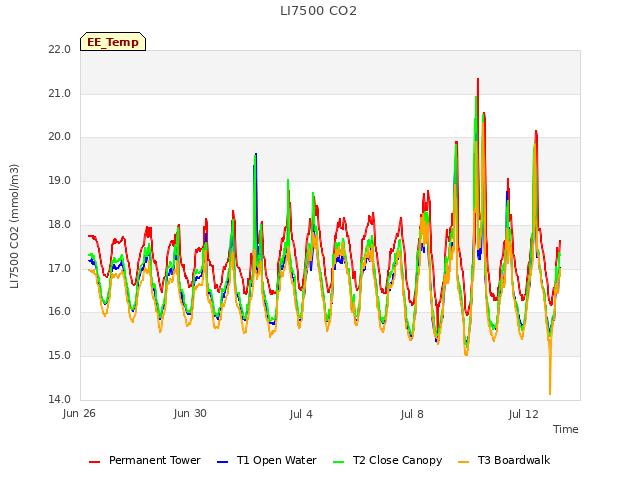Click the Jun 30 x-axis tick label

coord(190,413)
